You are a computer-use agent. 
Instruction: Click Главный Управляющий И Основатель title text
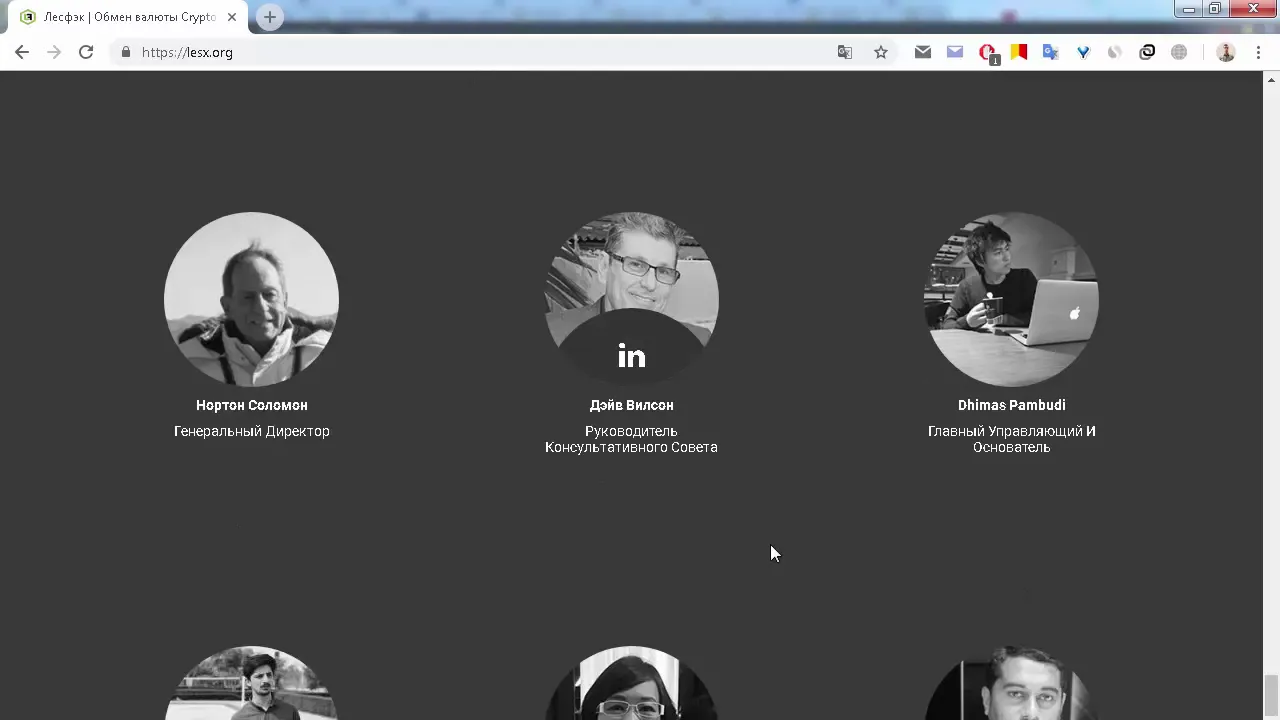click(1011, 439)
